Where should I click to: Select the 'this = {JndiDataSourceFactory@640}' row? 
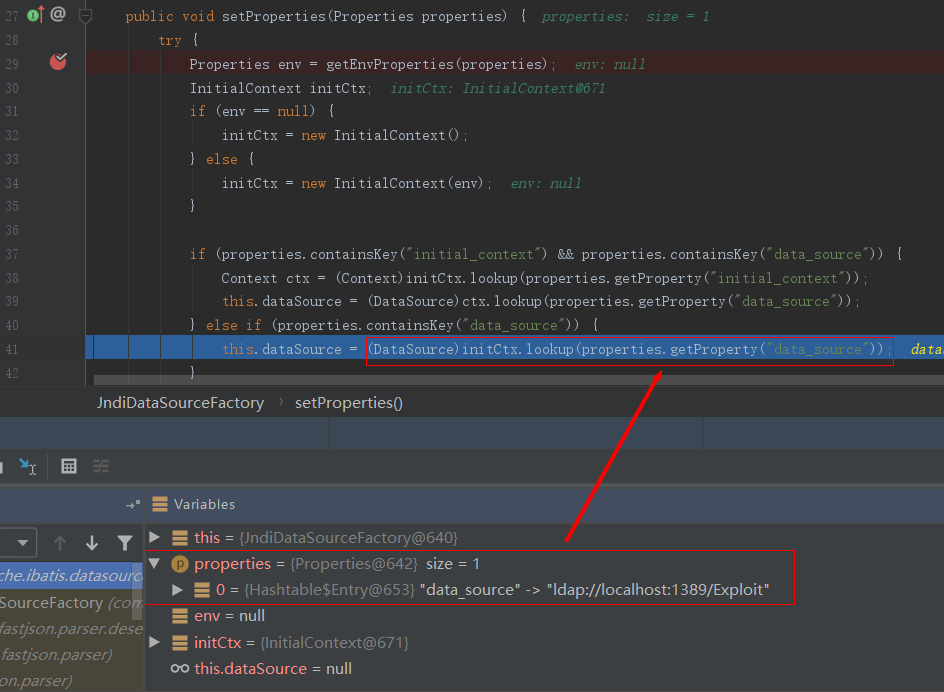544,537
